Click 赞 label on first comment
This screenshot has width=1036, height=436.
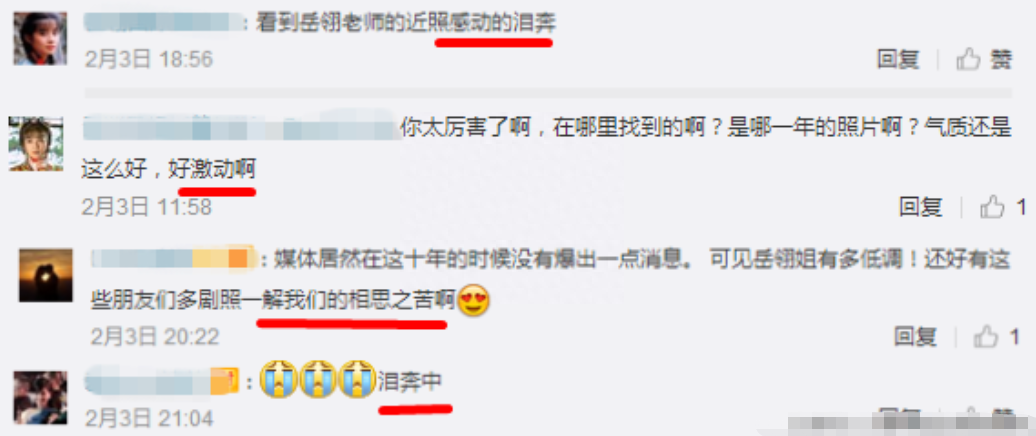point(1001,60)
